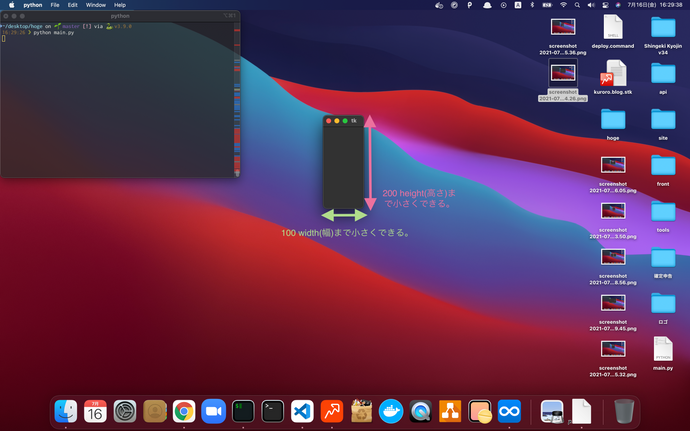Select the 確定申告 folder on desktop
690x431 pixels.
pos(663,258)
